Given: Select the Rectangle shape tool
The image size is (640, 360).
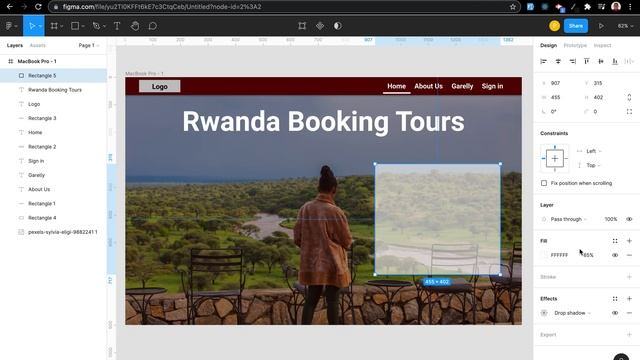Looking at the screenshot, I should coord(75,26).
